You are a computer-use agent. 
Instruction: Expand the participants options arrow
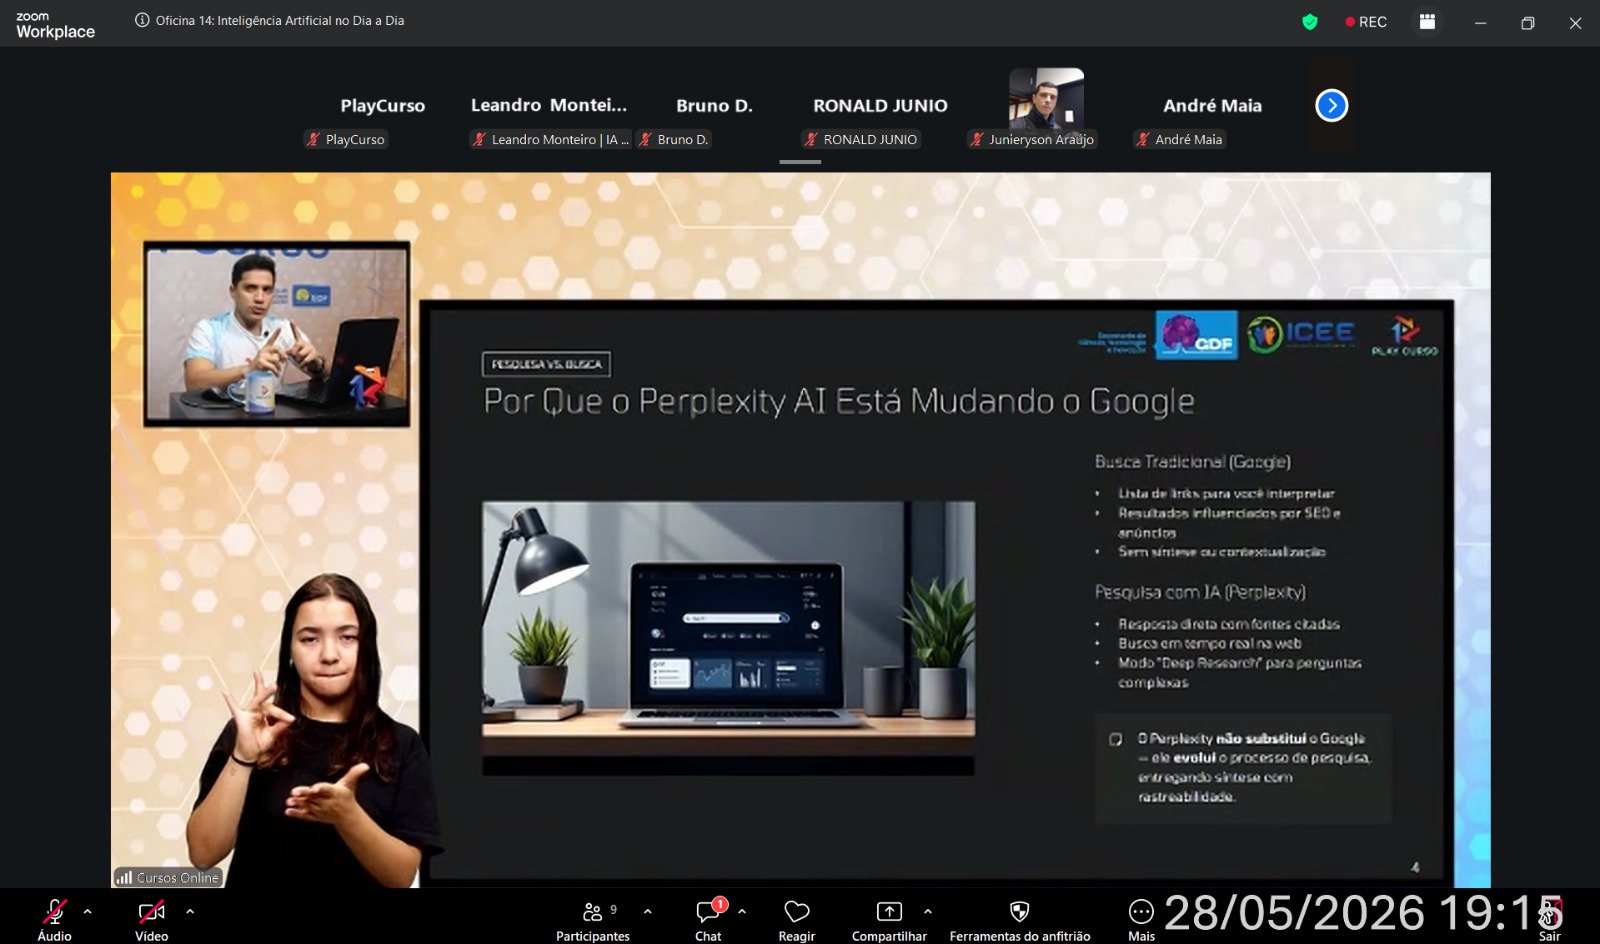pyautogui.click(x=648, y=912)
